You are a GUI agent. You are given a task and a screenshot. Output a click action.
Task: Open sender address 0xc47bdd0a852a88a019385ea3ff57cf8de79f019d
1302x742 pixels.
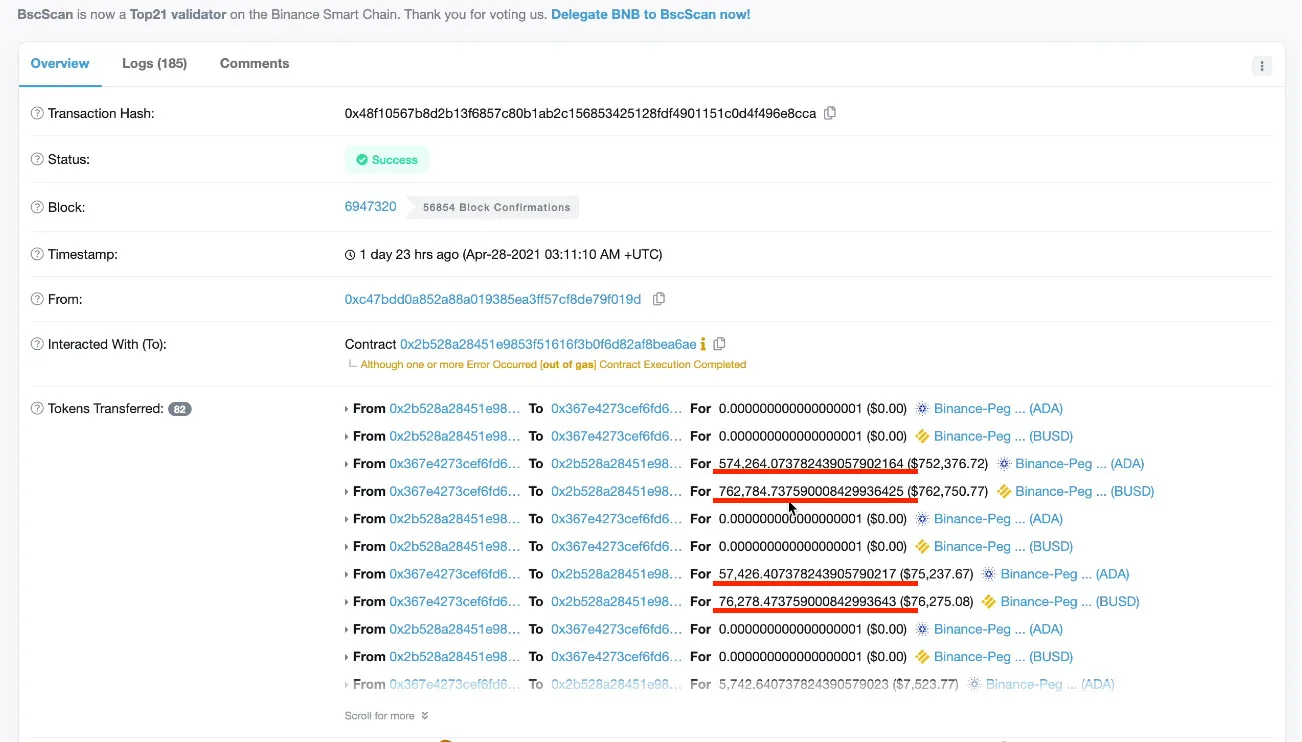(x=493, y=299)
